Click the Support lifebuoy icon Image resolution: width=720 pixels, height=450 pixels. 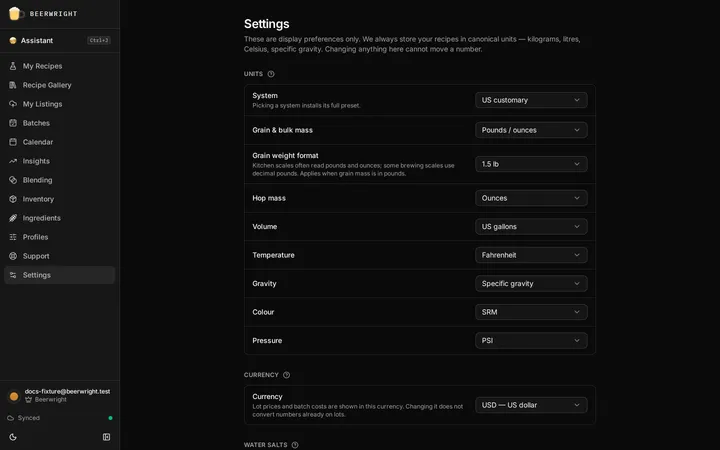pyautogui.click(x=13, y=256)
